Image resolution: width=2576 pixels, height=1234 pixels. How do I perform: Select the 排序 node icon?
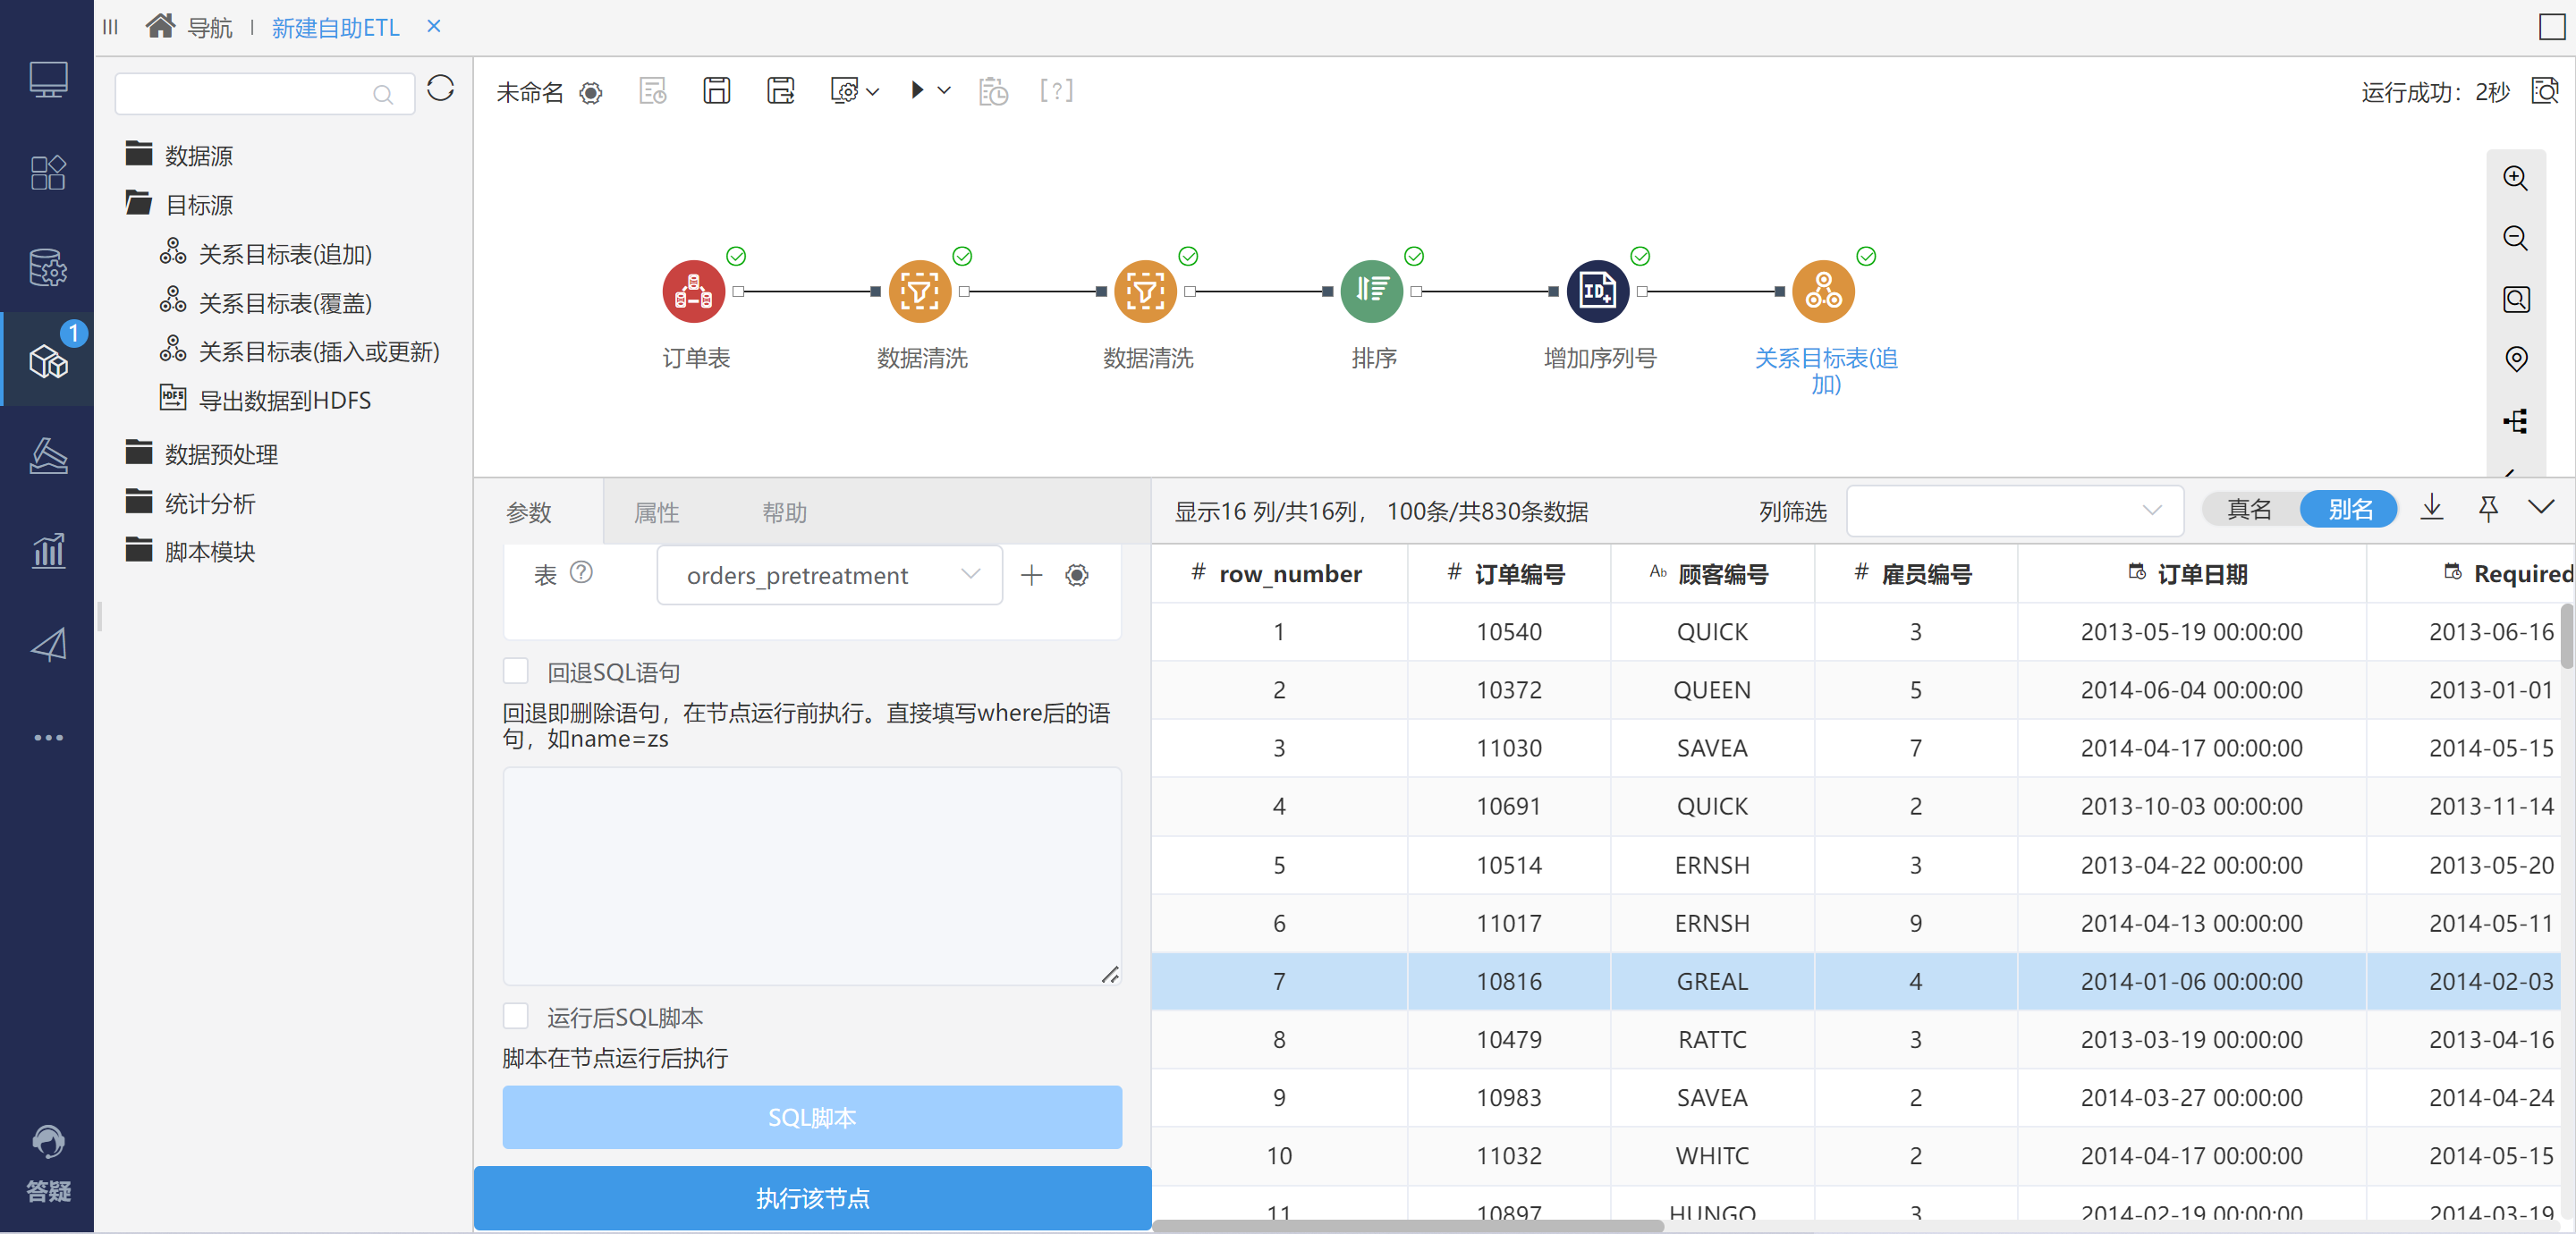coord(1371,291)
